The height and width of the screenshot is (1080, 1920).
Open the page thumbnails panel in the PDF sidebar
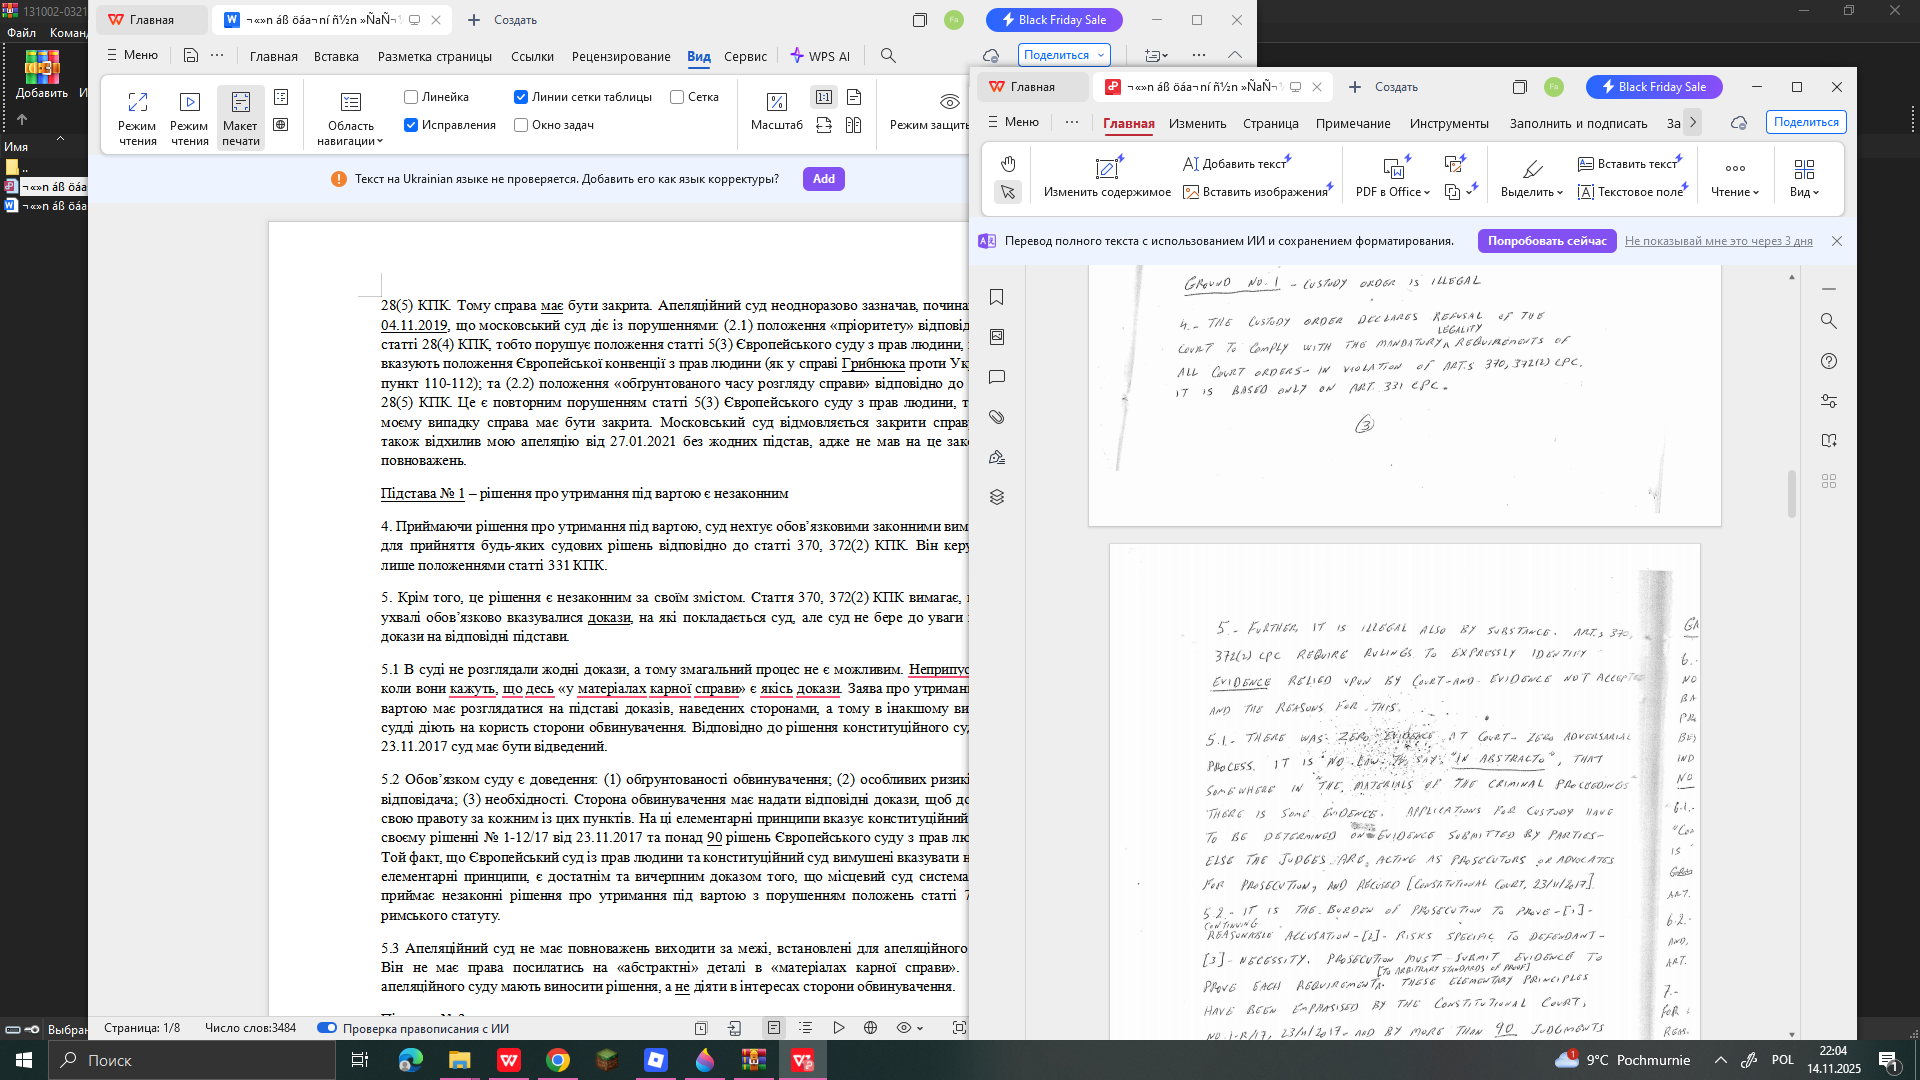[x=997, y=337]
